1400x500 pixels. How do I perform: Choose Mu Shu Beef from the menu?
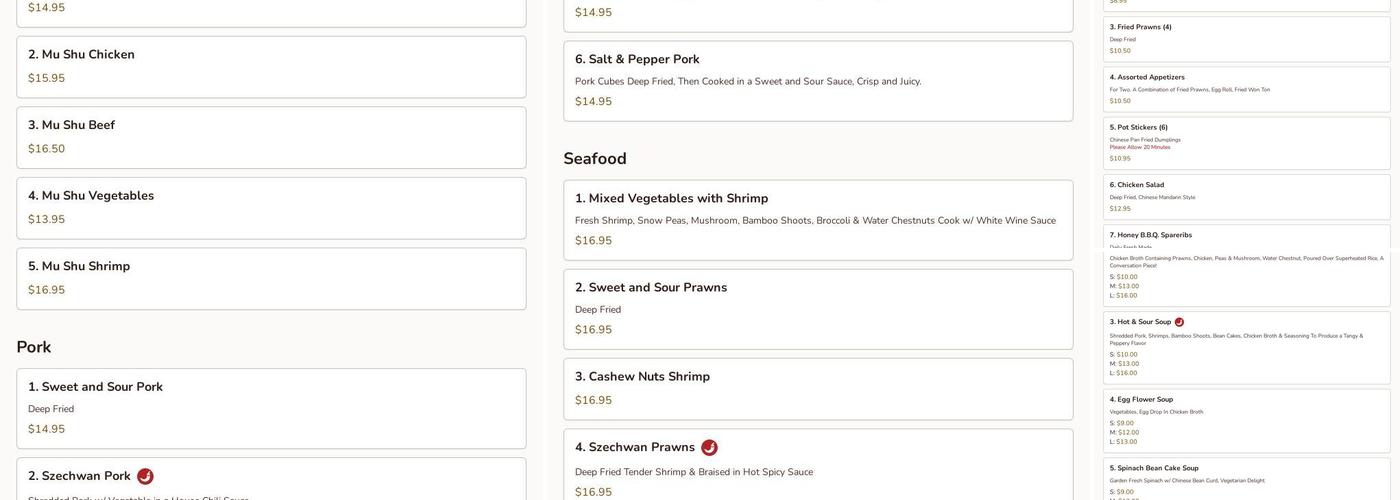click(x=271, y=138)
